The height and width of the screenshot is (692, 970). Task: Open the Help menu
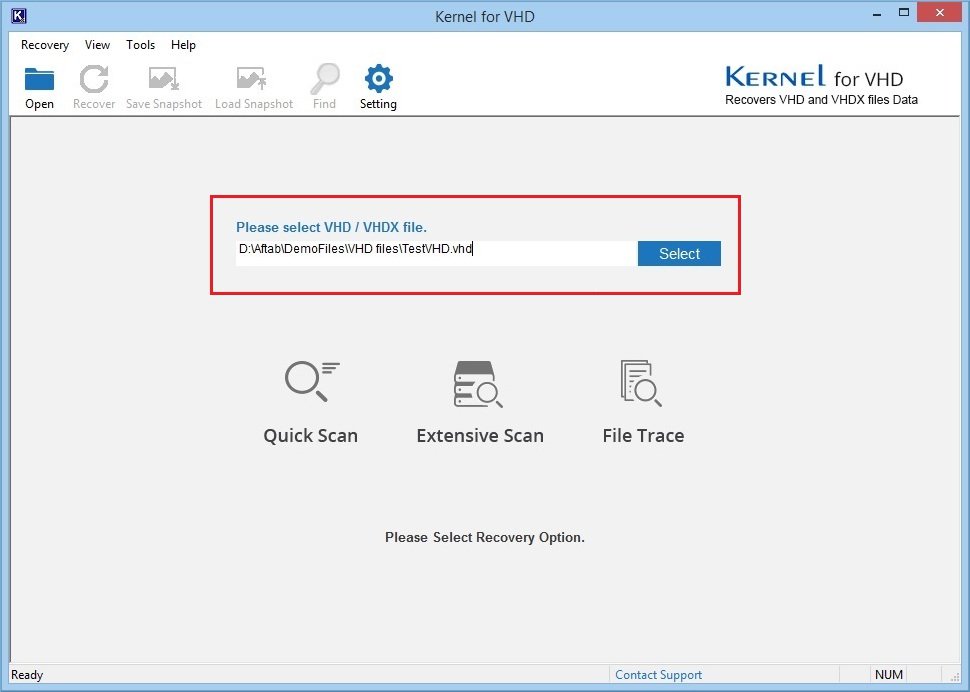click(183, 45)
